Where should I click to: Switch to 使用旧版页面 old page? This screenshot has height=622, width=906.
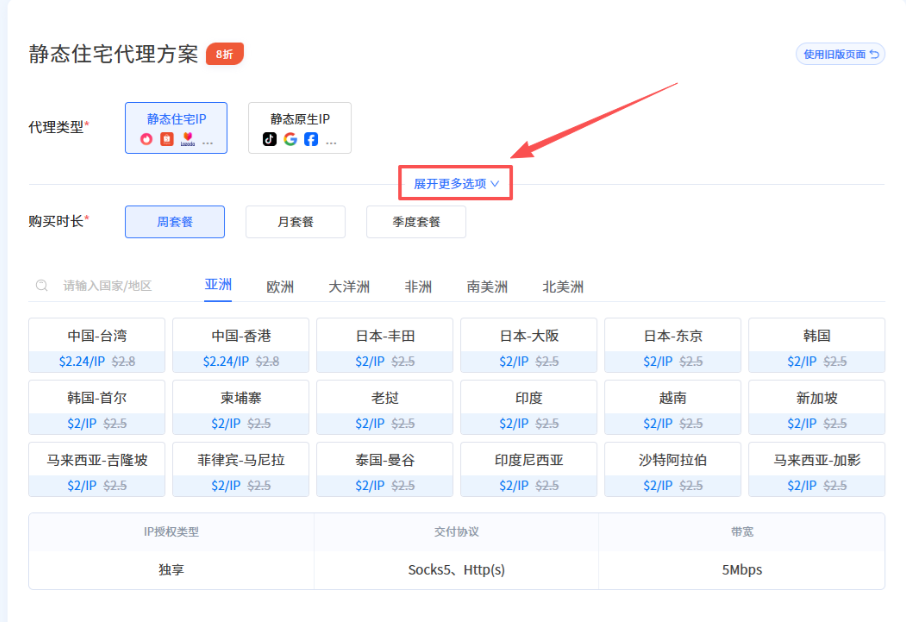[x=840, y=54]
